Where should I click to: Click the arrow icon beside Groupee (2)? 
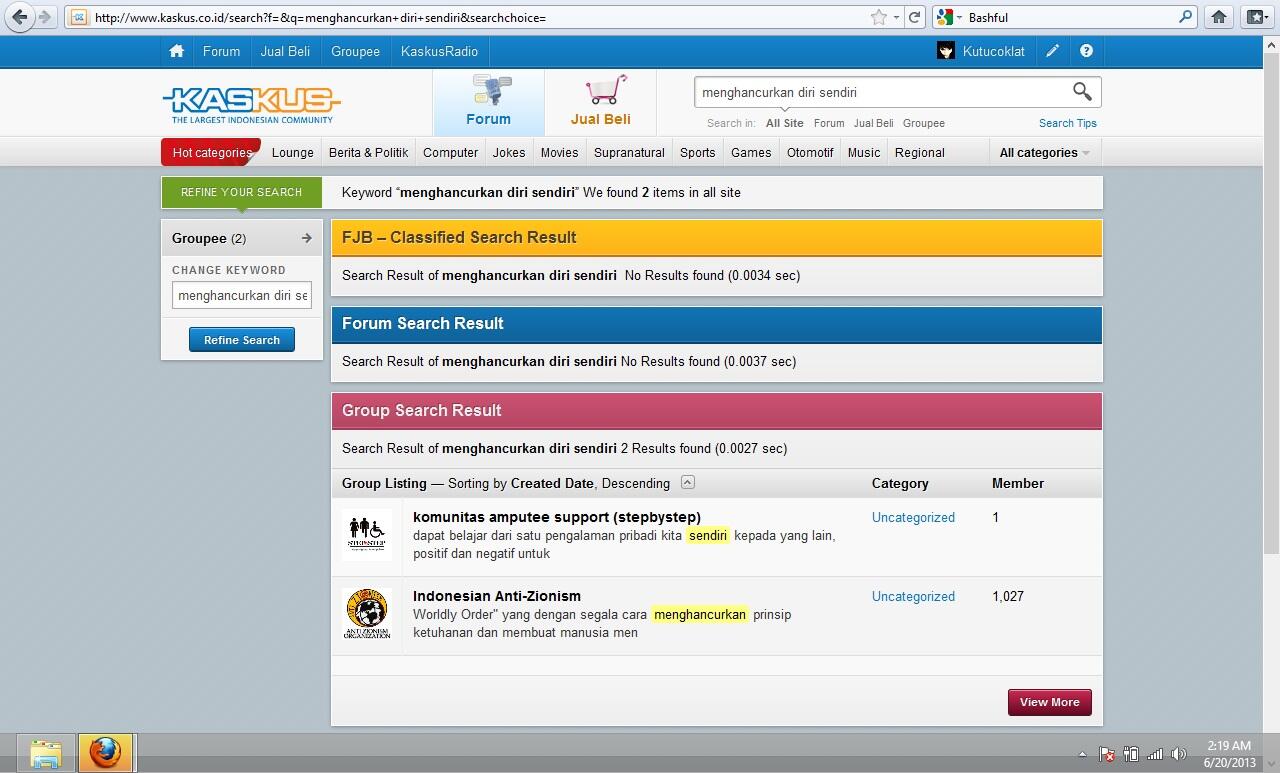306,238
